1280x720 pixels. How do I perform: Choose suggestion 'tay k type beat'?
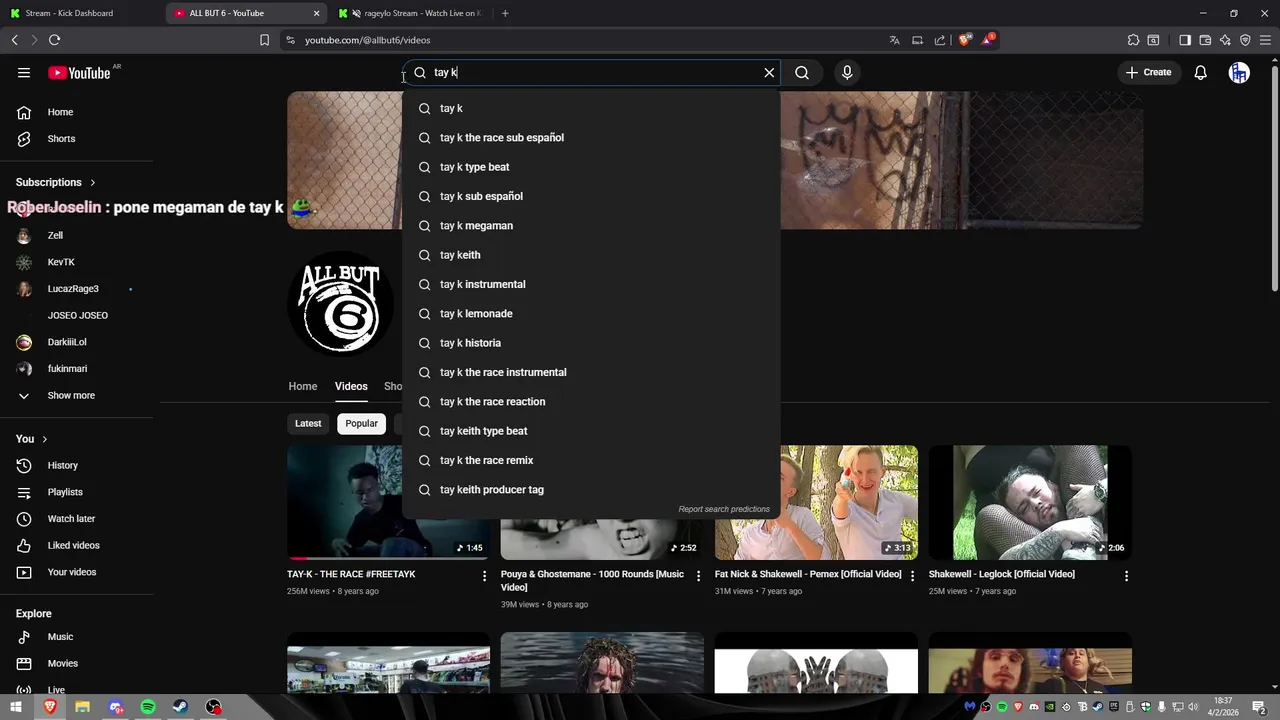click(x=591, y=167)
